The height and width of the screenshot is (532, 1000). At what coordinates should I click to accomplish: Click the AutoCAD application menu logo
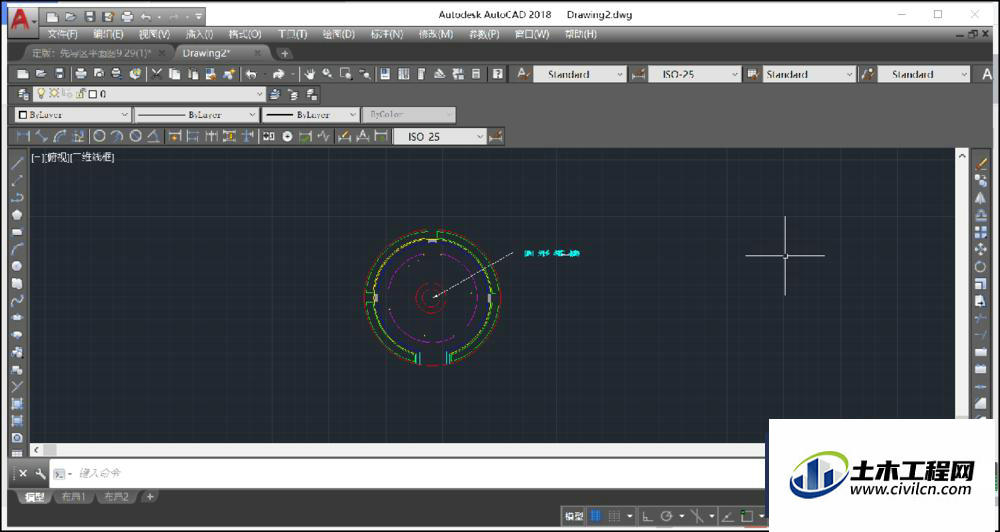point(20,18)
